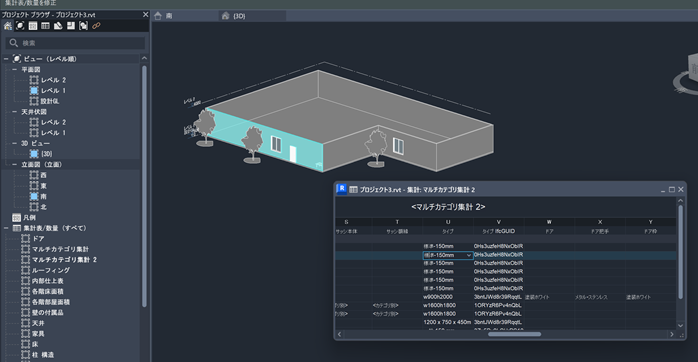This screenshot has height=362, width=698.
Task: Open the ドア schedule
Action: [38, 239]
